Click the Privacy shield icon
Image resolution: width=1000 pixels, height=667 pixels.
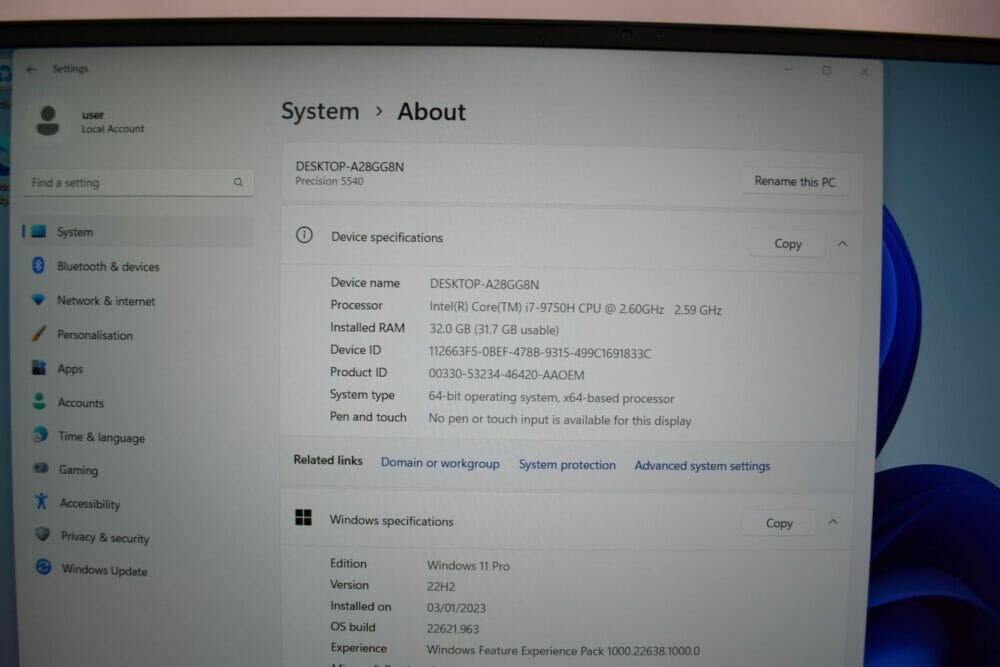tap(42, 534)
